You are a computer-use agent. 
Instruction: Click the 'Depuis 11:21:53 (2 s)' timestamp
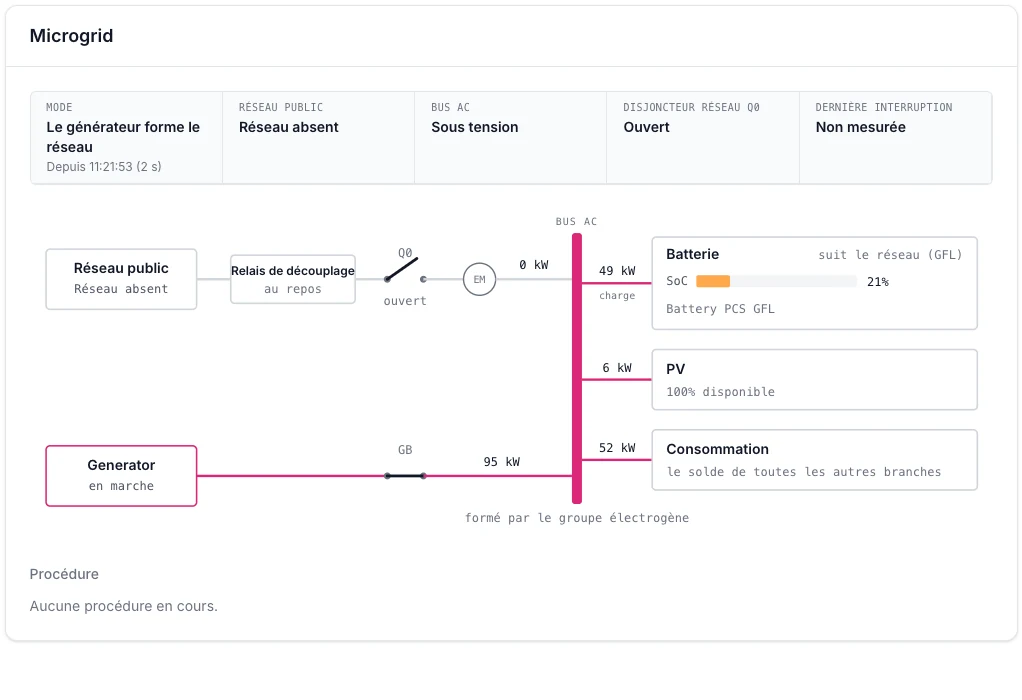(x=104, y=167)
